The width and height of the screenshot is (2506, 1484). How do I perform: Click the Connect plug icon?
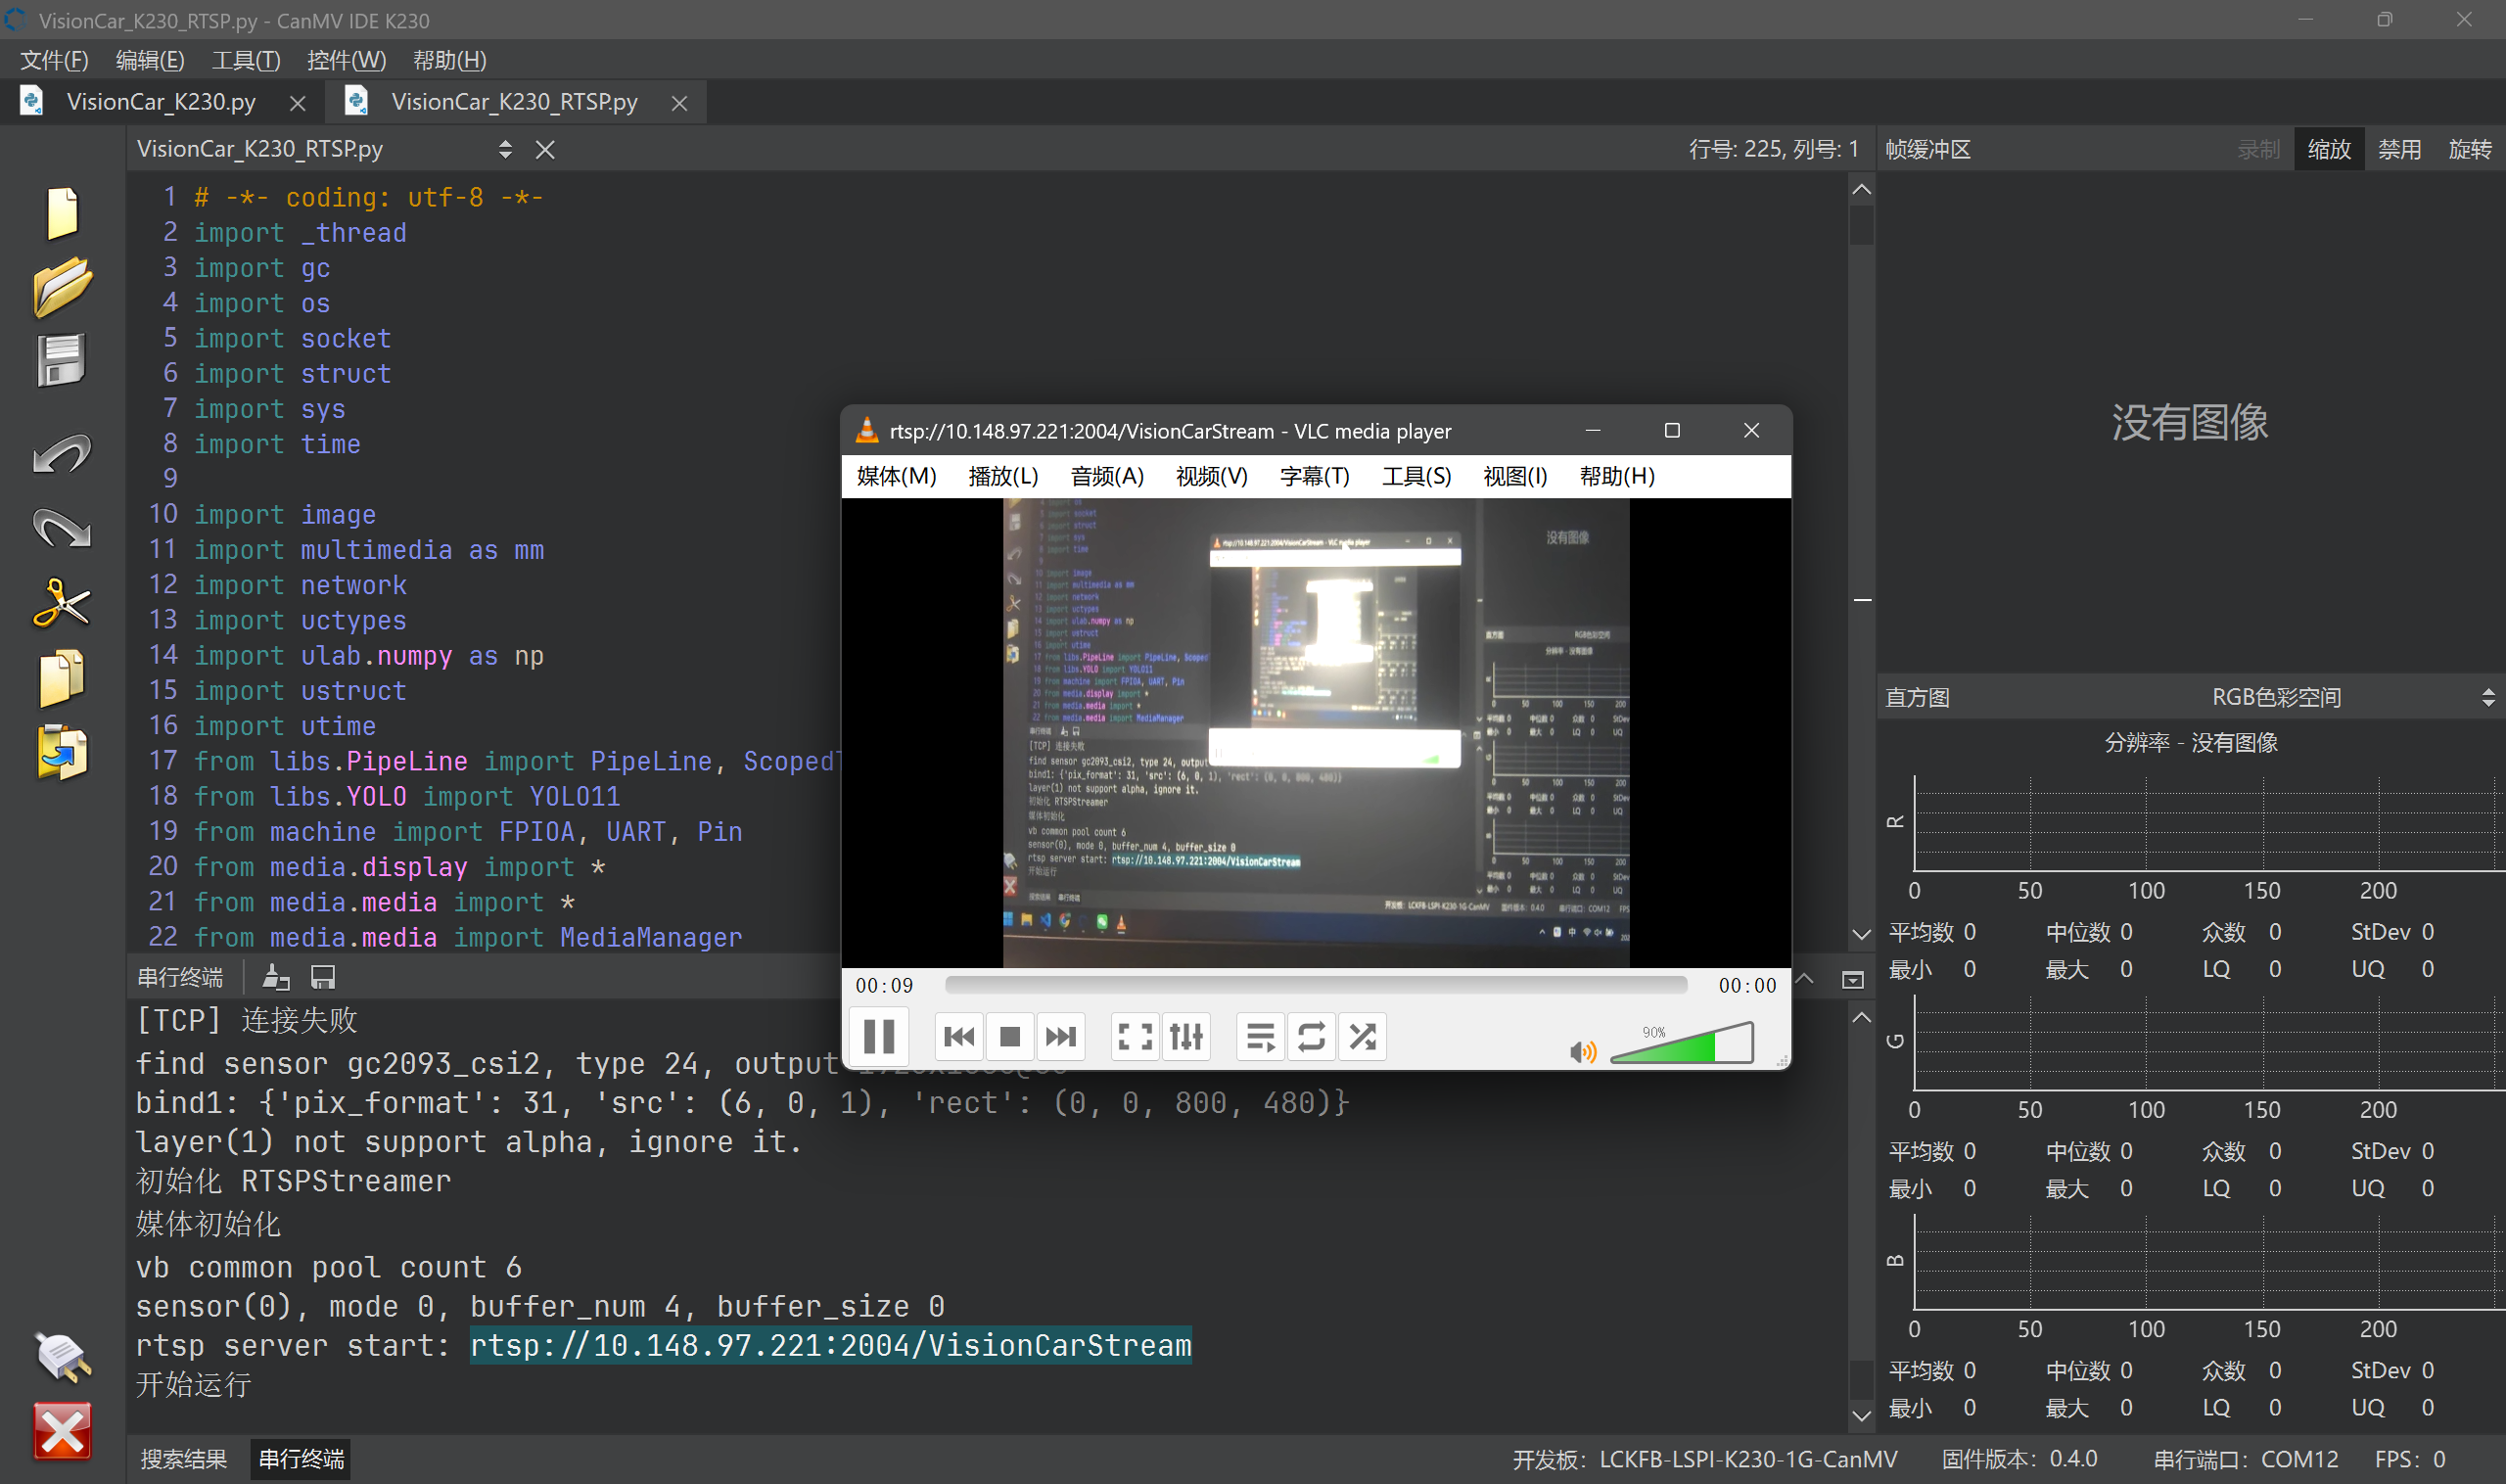pos(62,1357)
